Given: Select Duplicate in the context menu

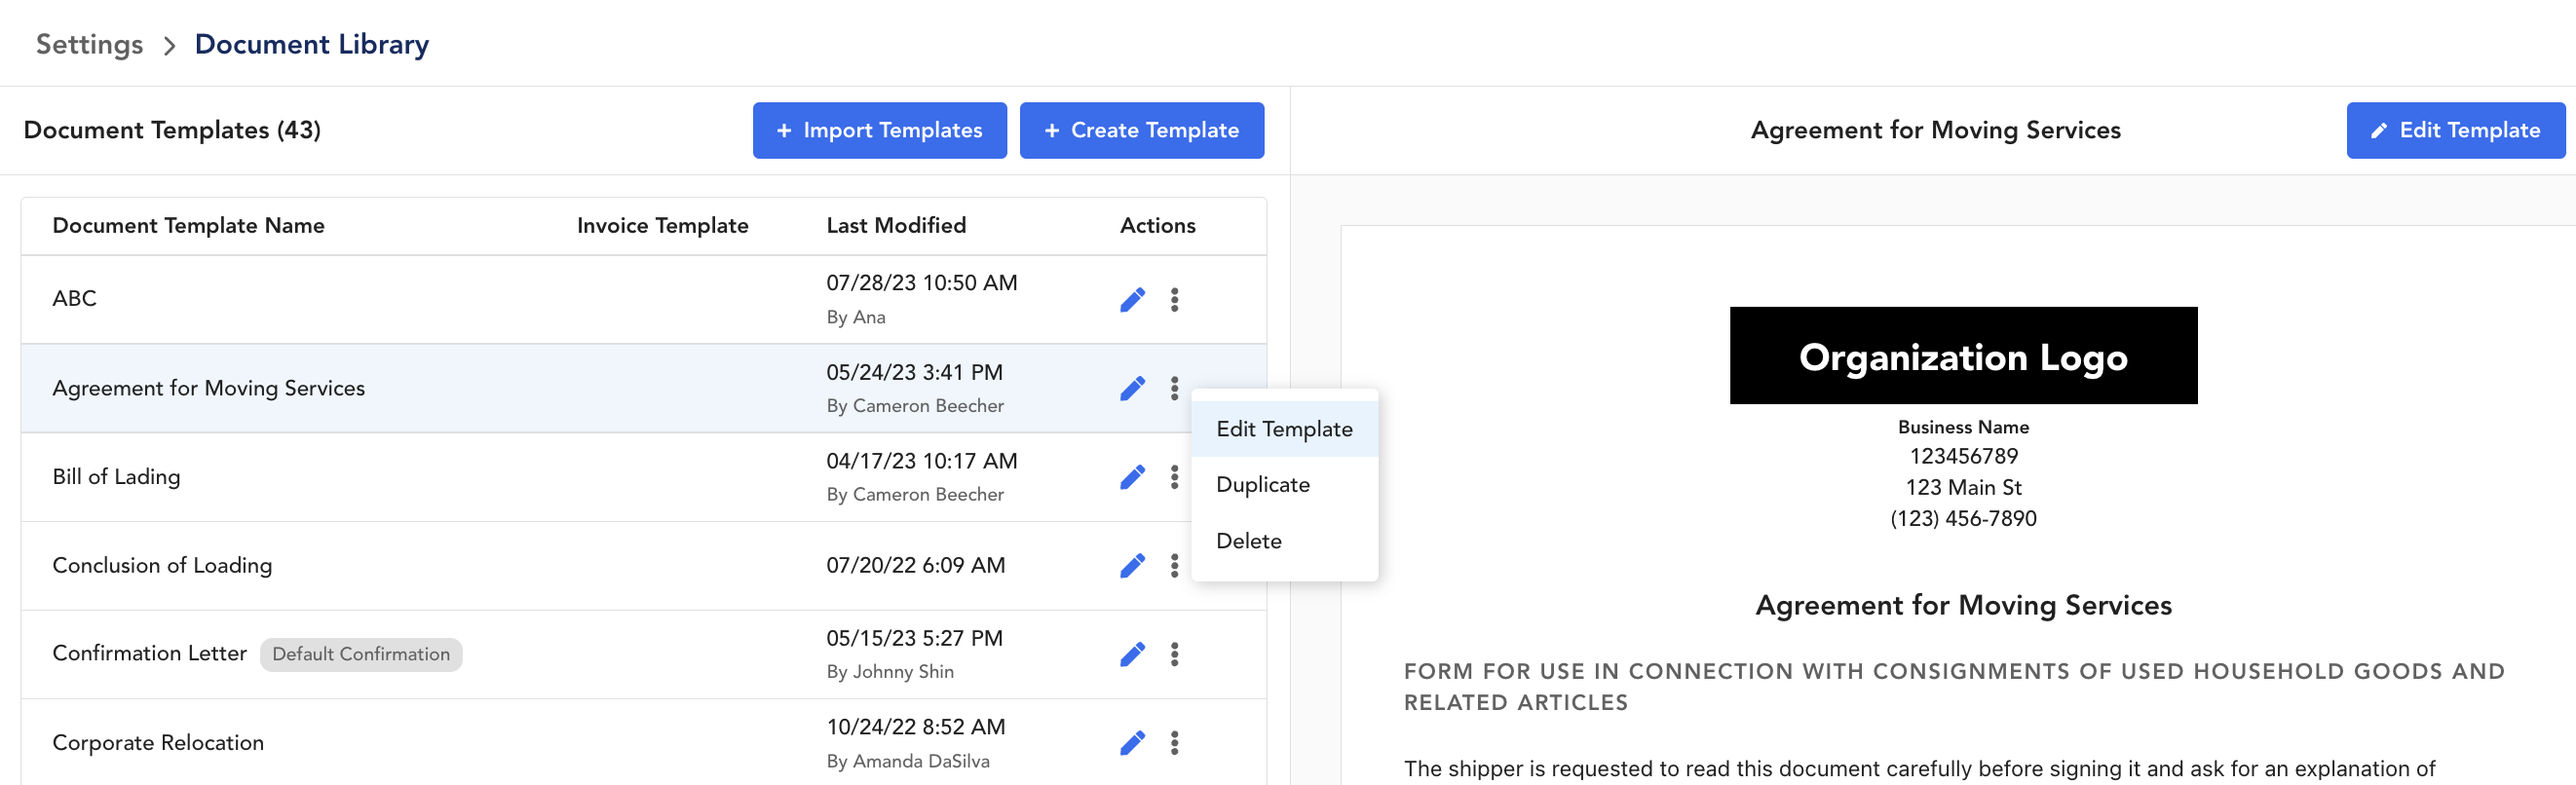Looking at the screenshot, I should [x=1284, y=485].
